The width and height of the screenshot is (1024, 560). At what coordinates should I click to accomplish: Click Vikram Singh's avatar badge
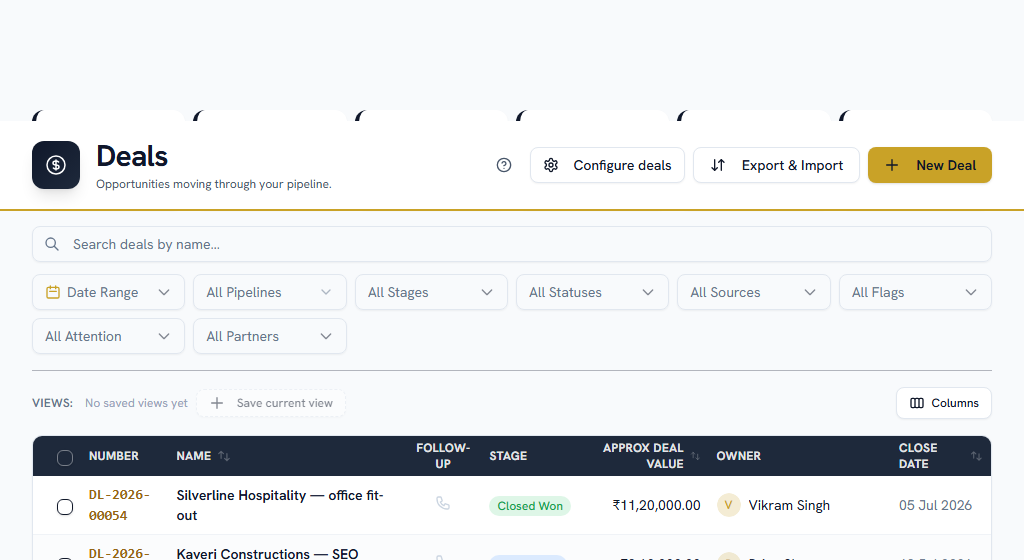click(728, 505)
